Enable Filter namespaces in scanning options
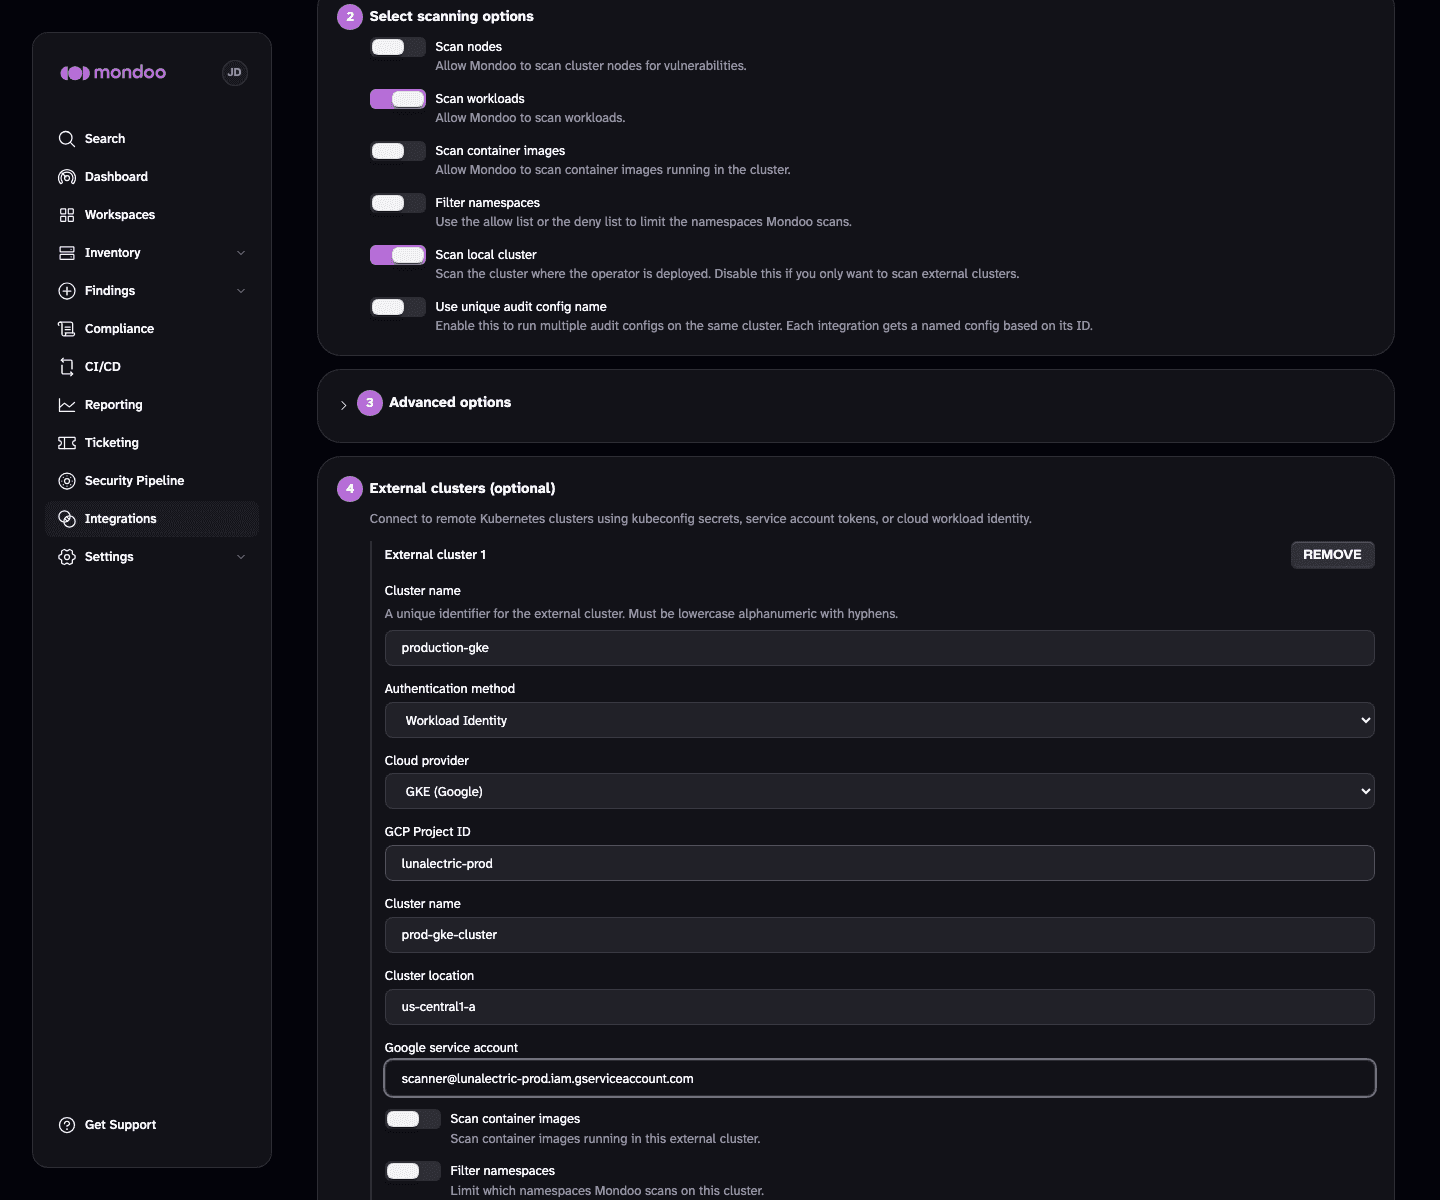This screenshot has width=1440, height=1200. pyautogui.click(x=398, y=203)
